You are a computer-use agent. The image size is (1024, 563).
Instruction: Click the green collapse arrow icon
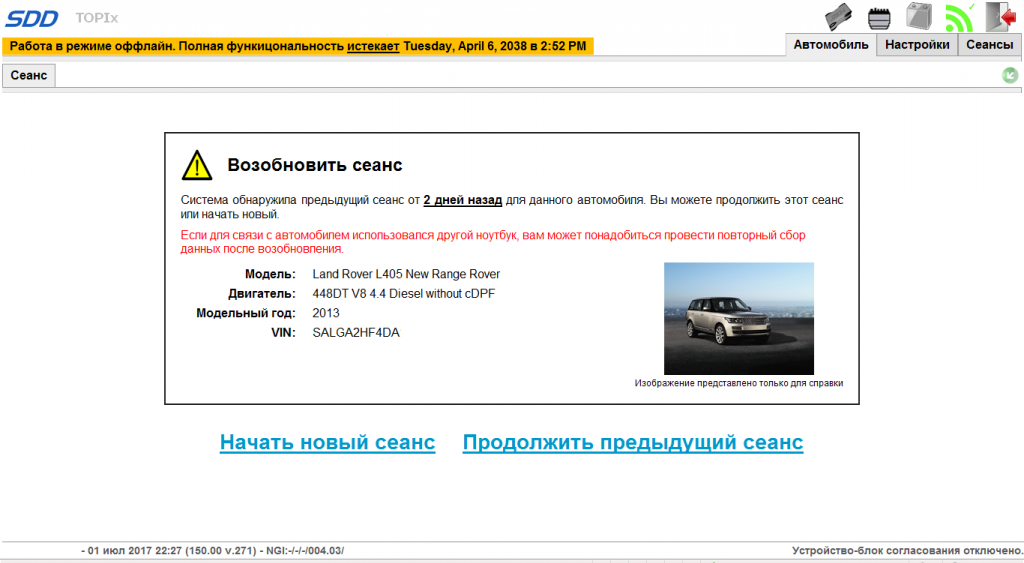pyautogui.click(x=1010, y=75)
